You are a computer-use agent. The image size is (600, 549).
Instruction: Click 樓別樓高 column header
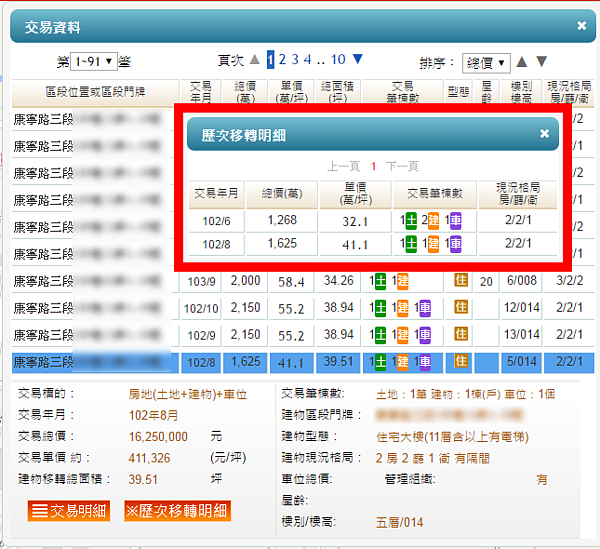[521, 92]
